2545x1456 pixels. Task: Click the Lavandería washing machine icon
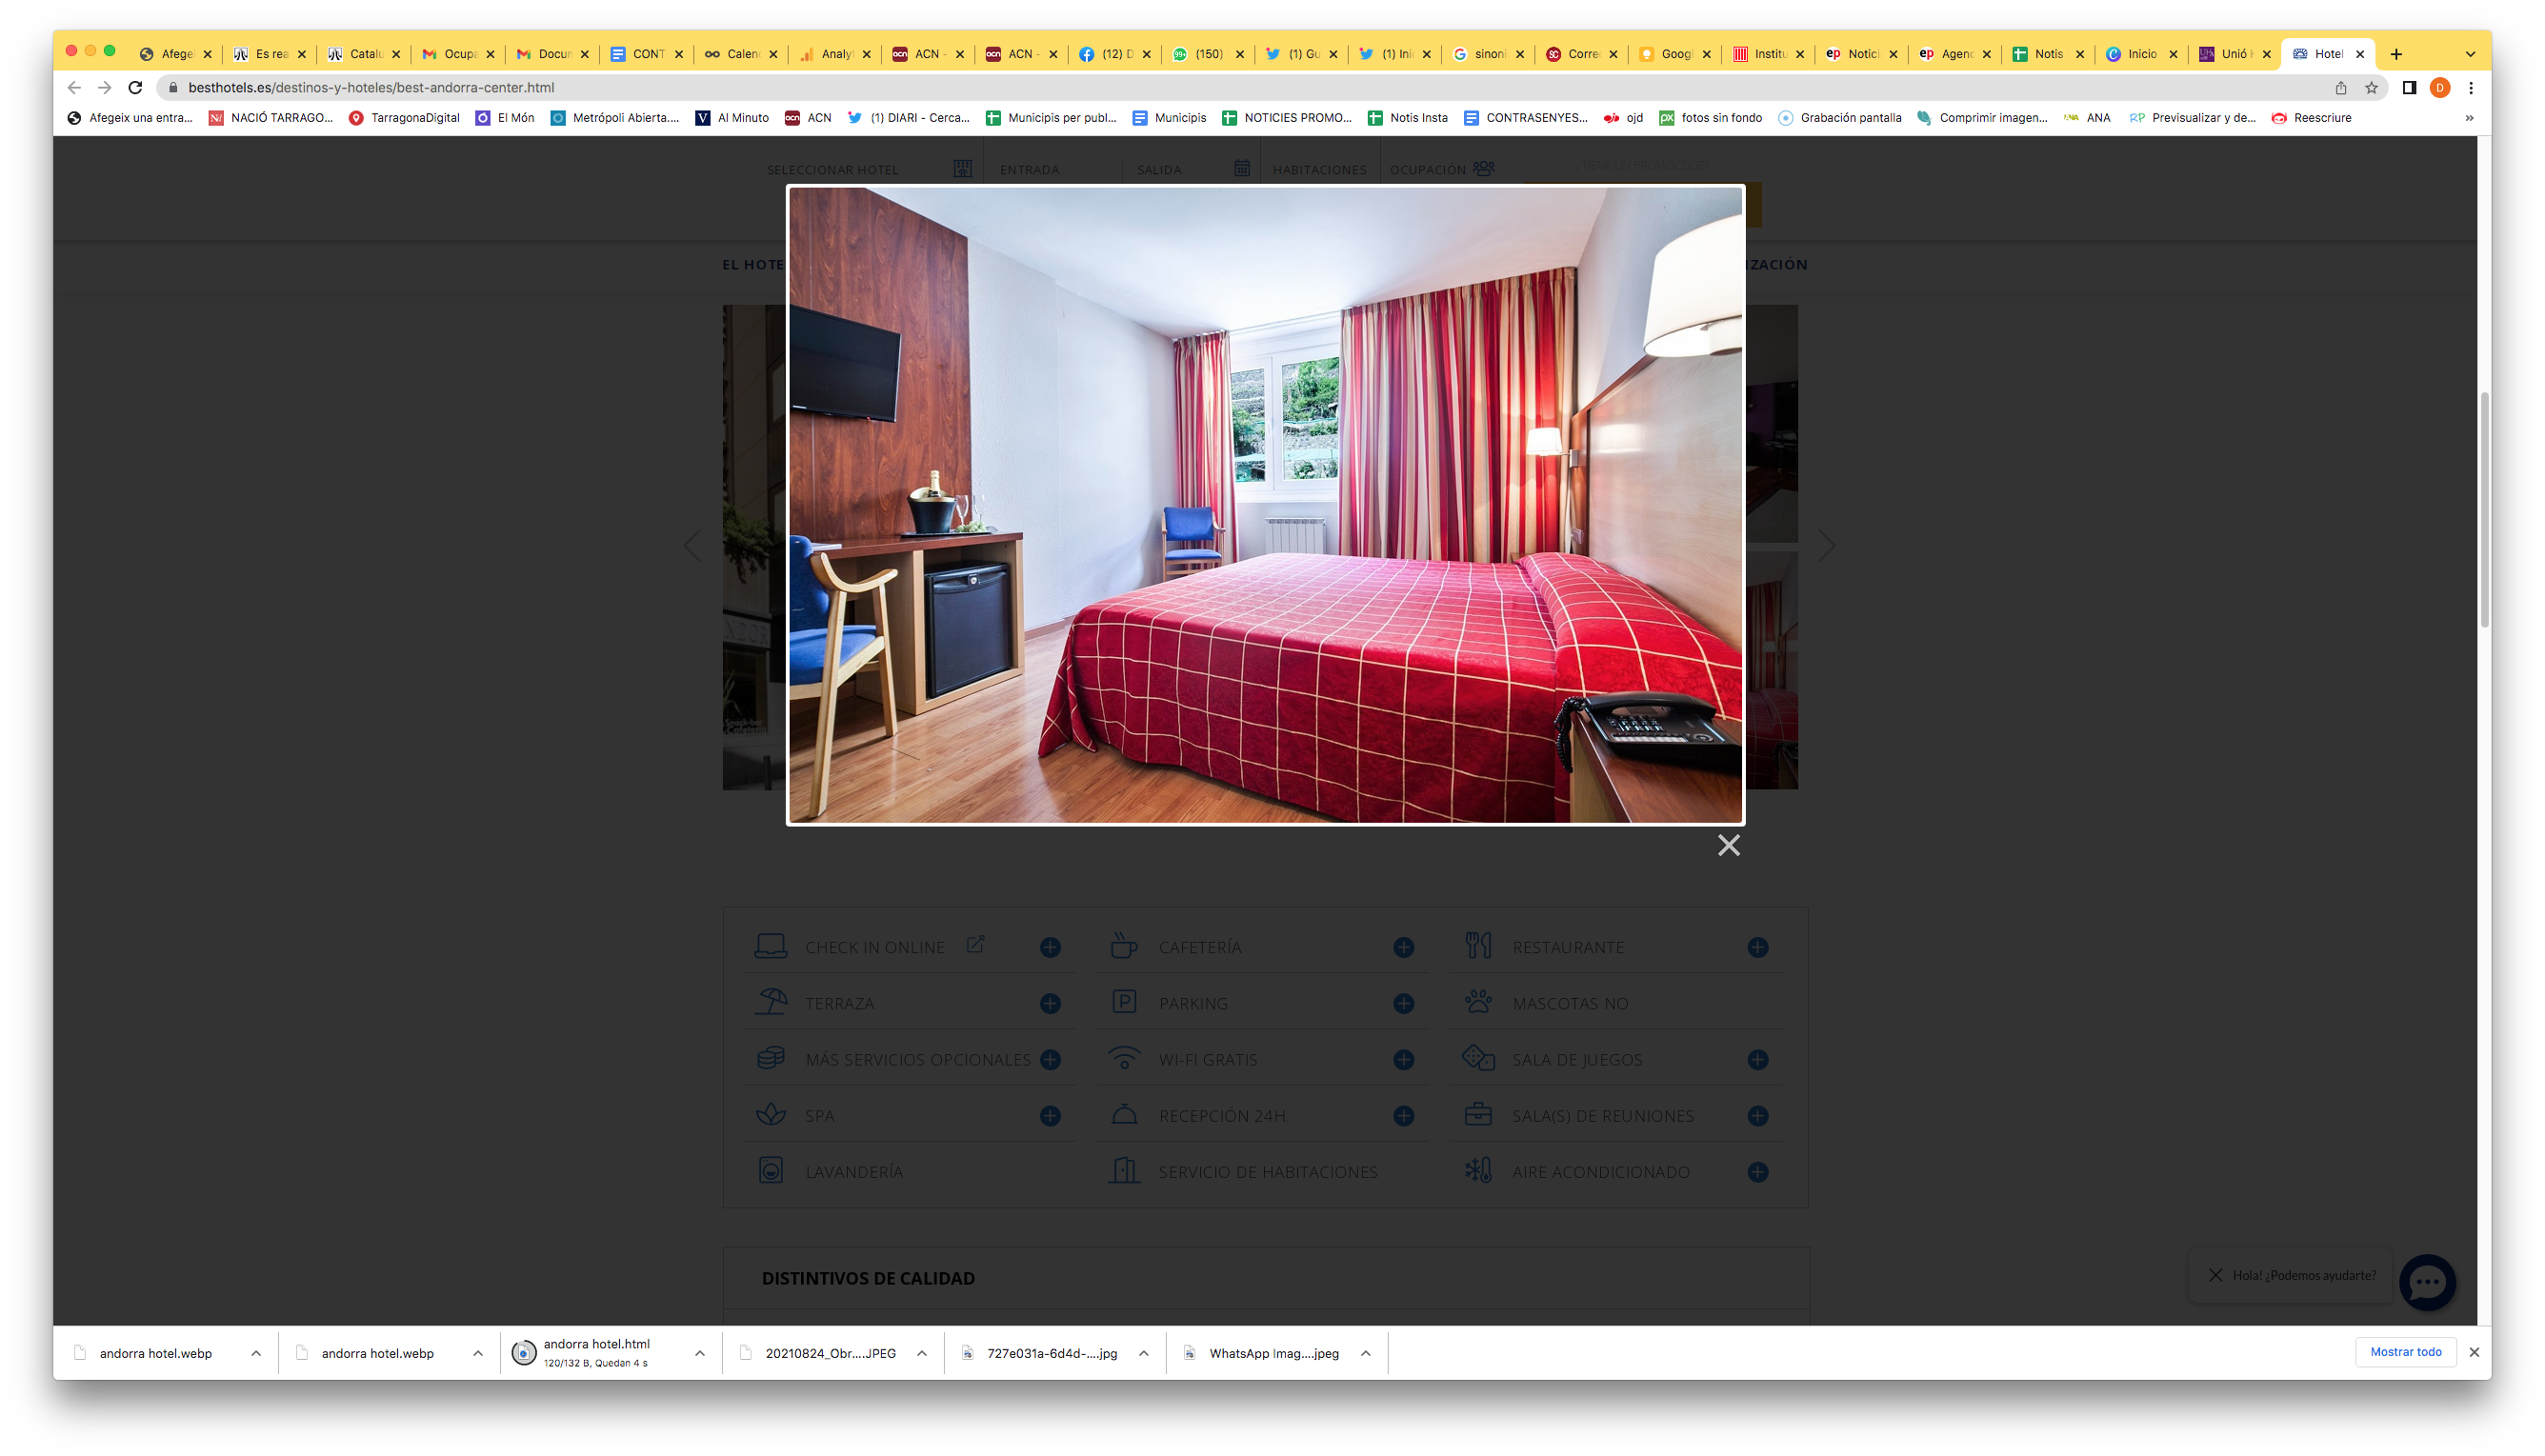[771, 1170]
